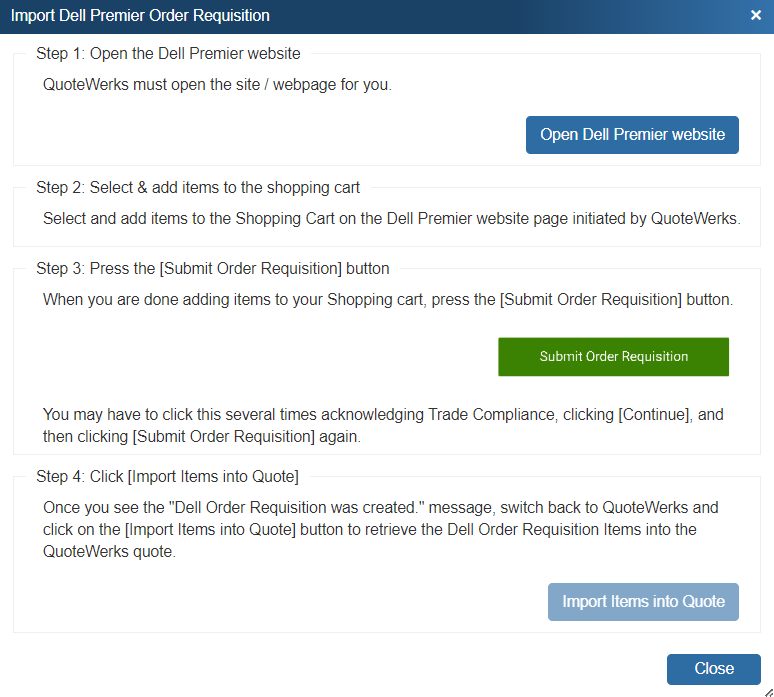Screen dimensions: 774x697
Task: Click the 'QuoteWerks must open the site' text
Action: point(217,85)
